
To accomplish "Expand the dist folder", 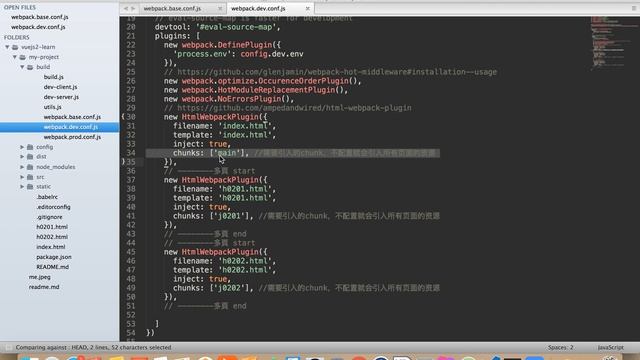I will point(22,157).
